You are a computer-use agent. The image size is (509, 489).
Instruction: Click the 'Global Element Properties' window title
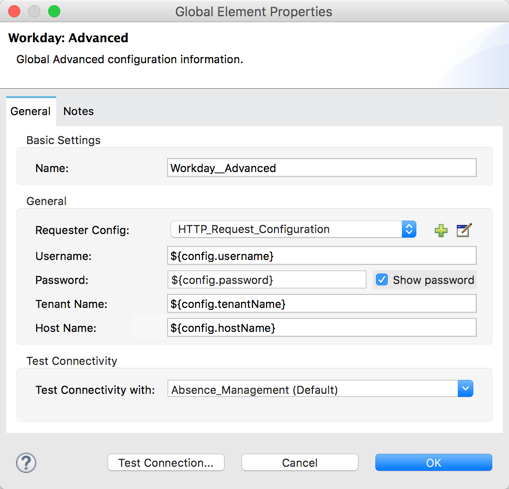point(254,12)
